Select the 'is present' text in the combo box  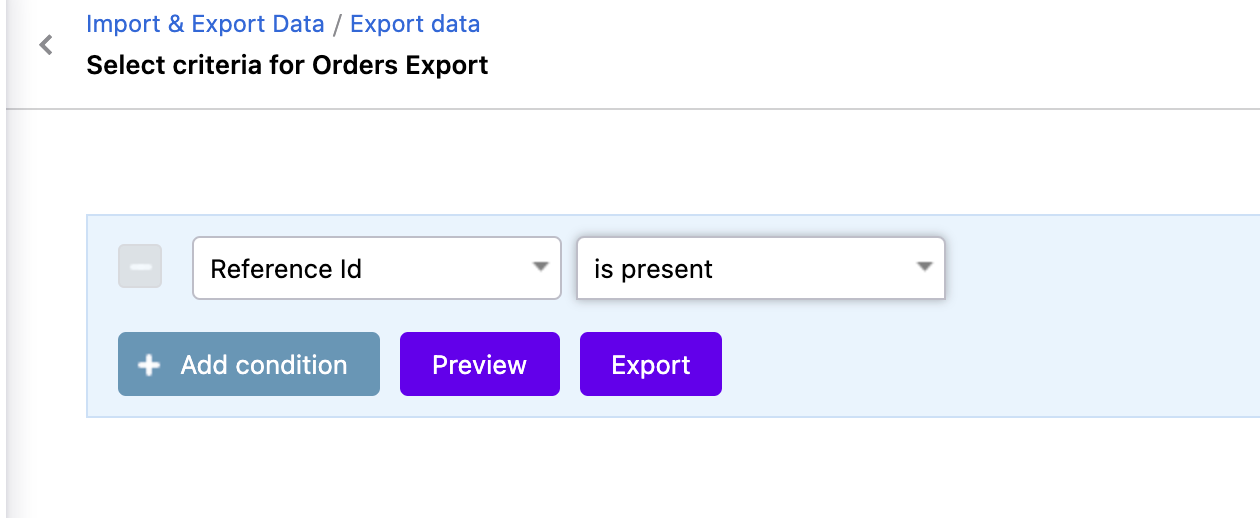pos(653,269)
